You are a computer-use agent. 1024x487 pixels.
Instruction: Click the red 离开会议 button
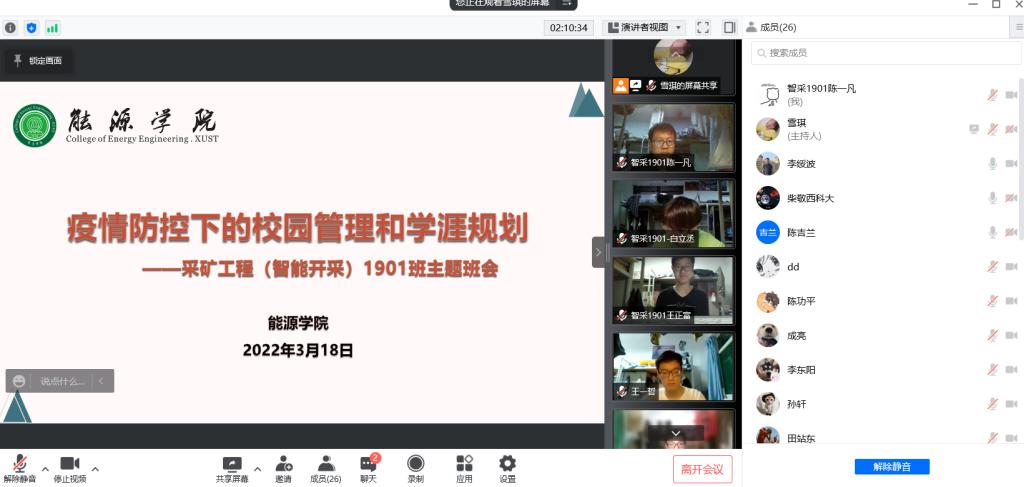tap(702, 469)
